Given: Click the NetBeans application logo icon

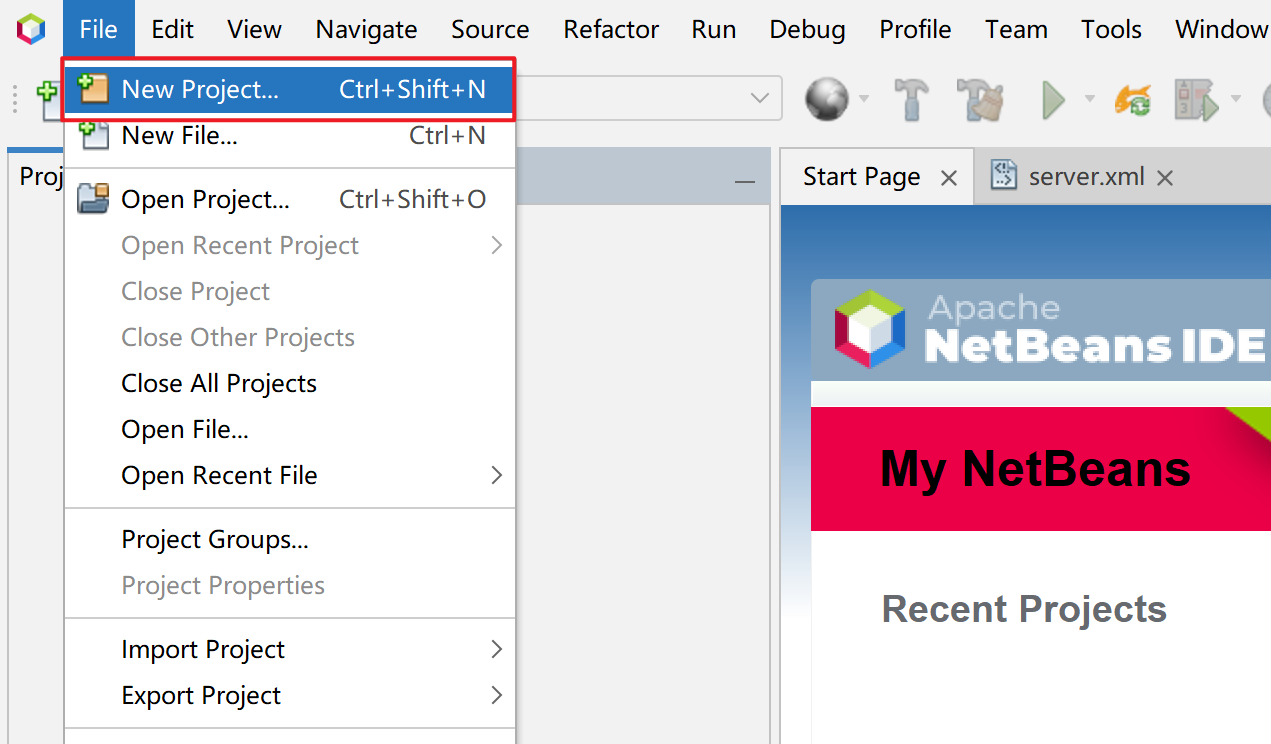Looking at the screenshot, I should click(x=31, y=29).
